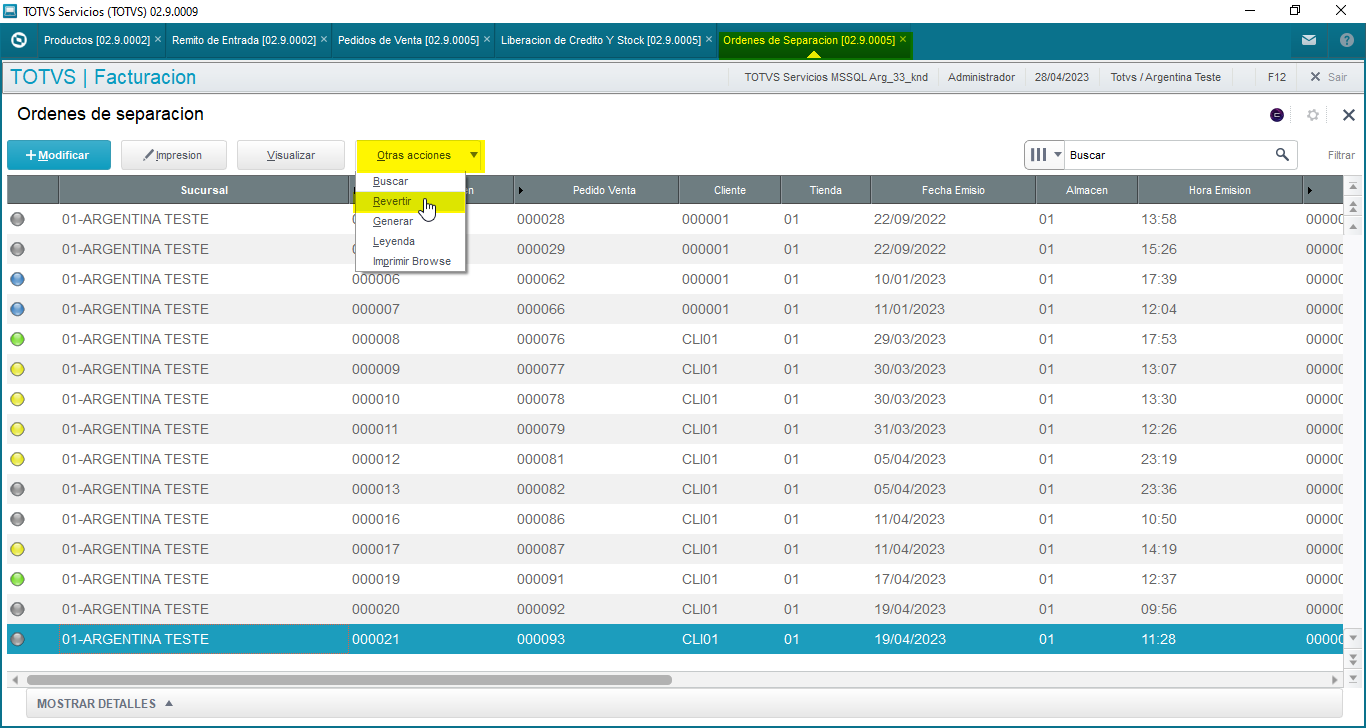Click the pencil icon in Impresion button
Viewport: 1366px width, 728px height.
pos(149,155)
